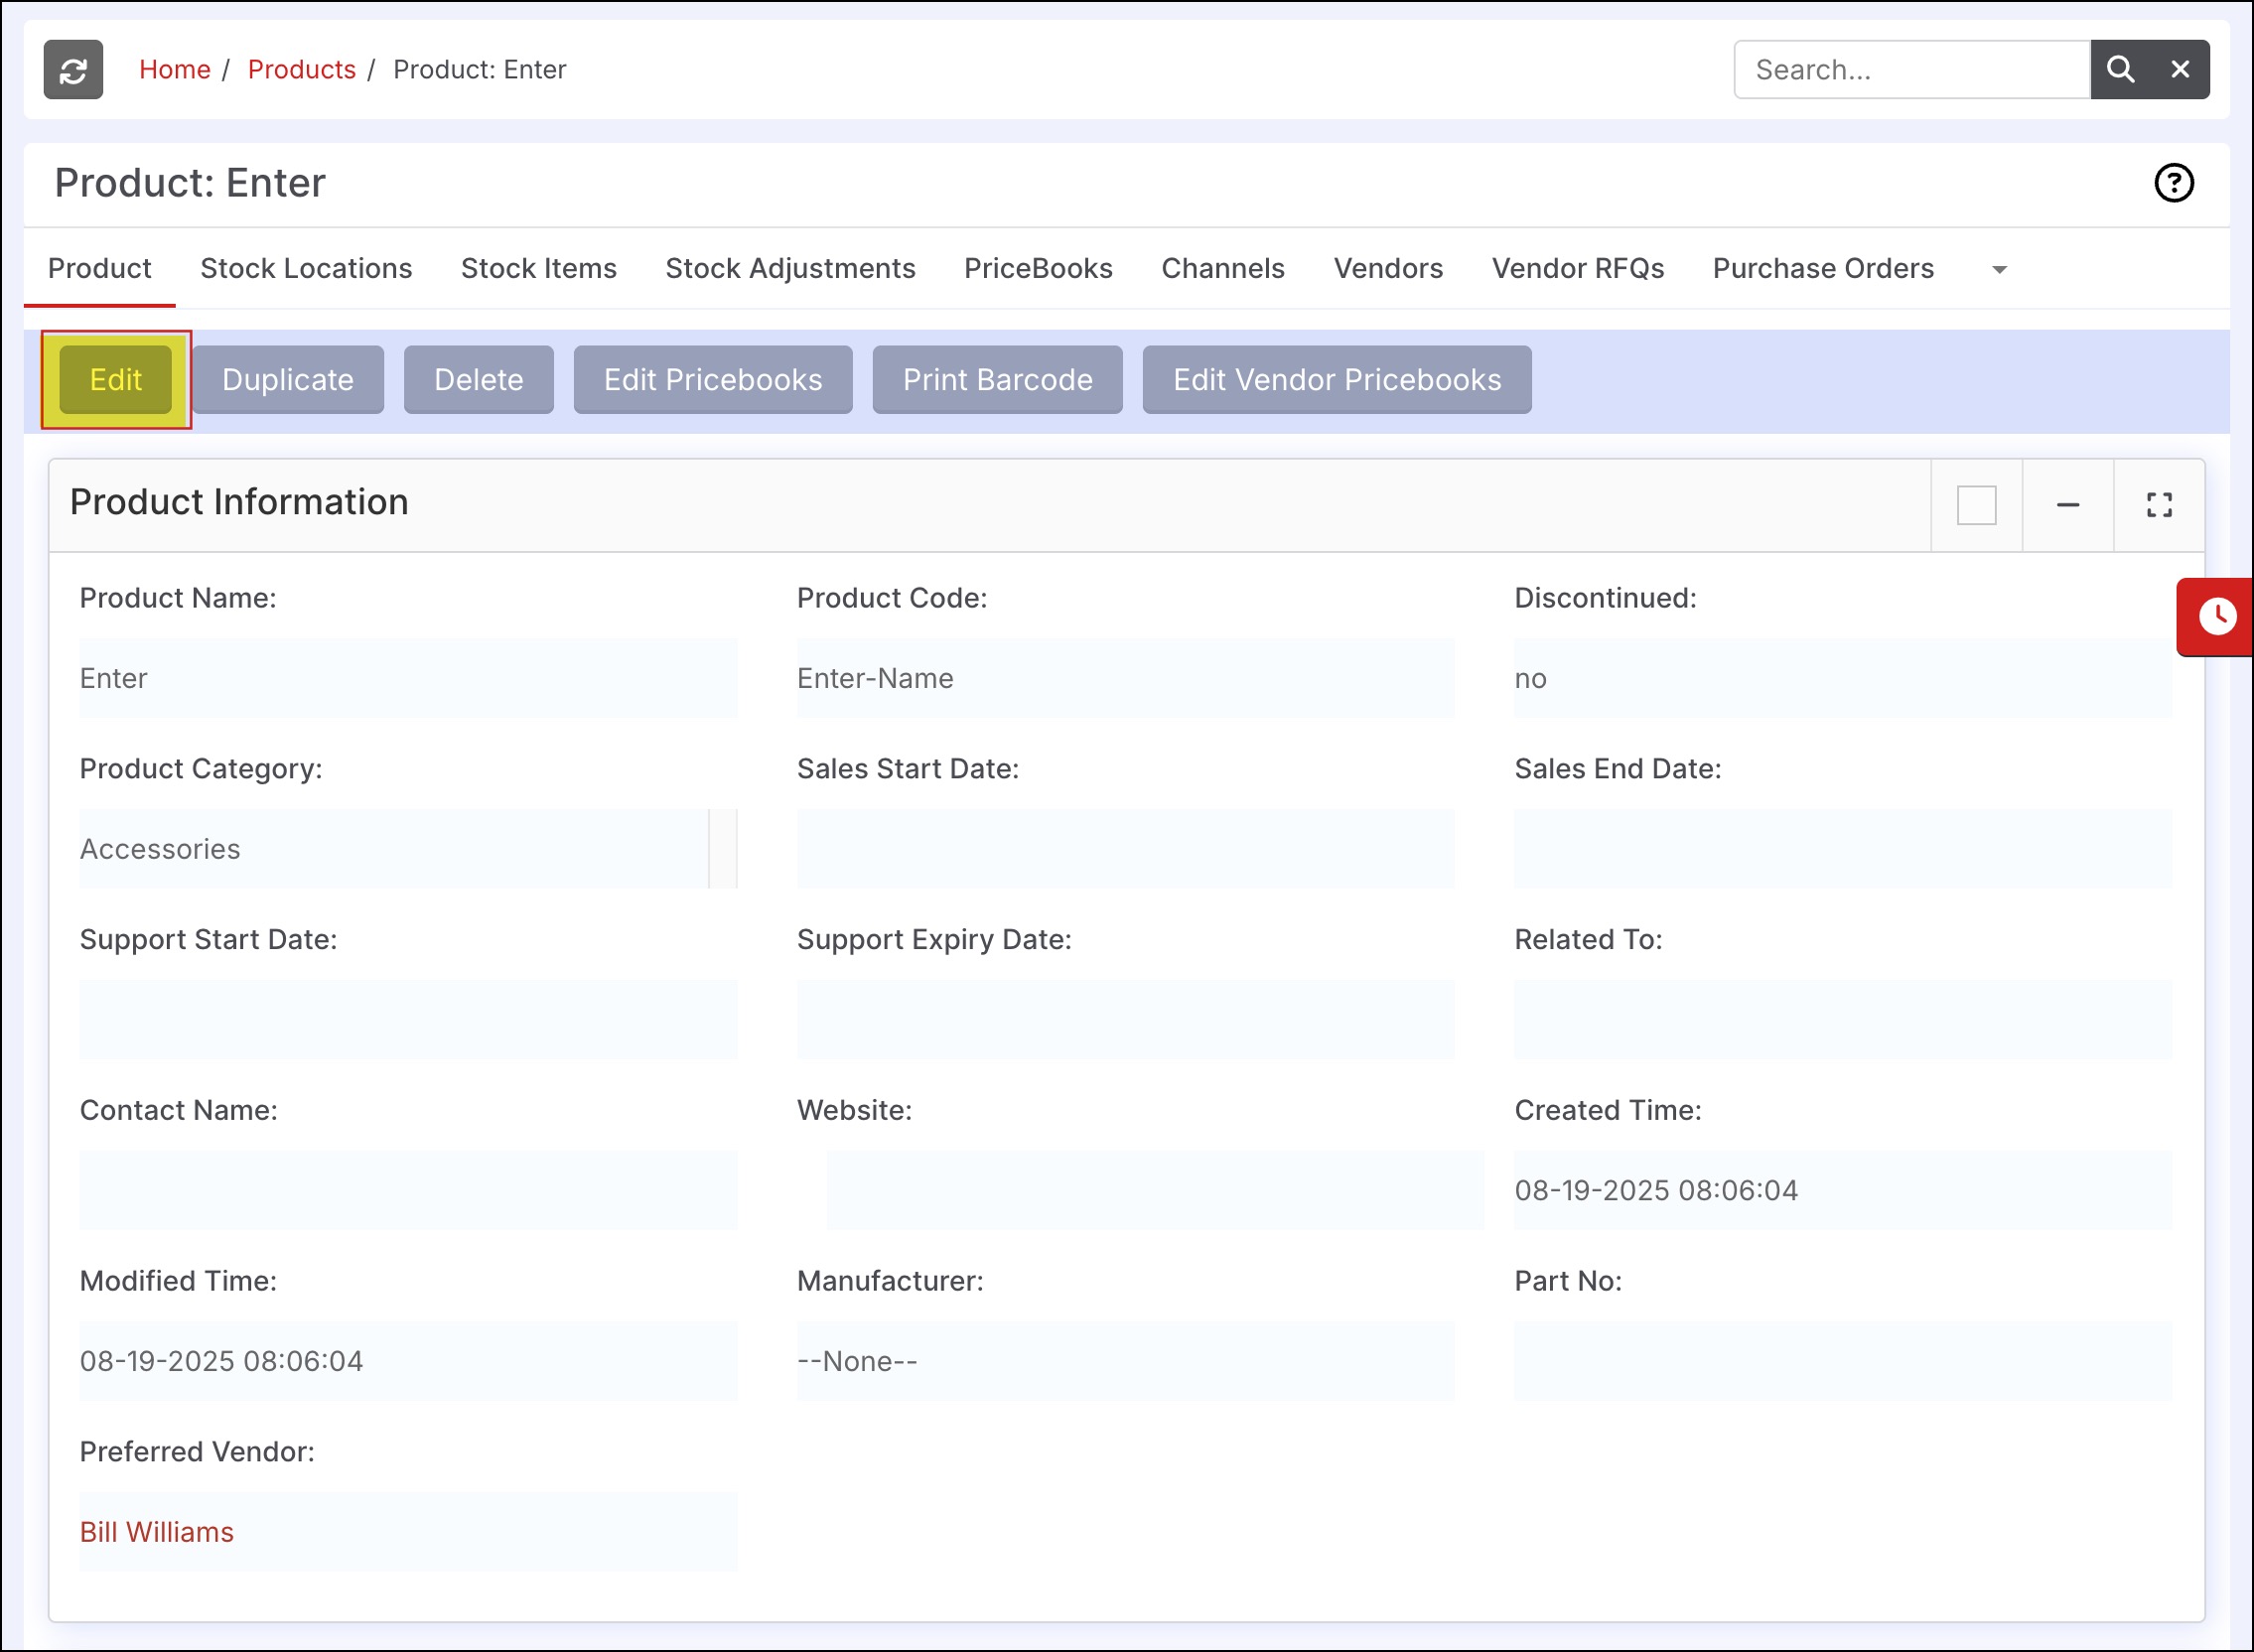Click the empty Sales Start Date field
The image size is (2254, 1652).
[x=1126, y=849]
